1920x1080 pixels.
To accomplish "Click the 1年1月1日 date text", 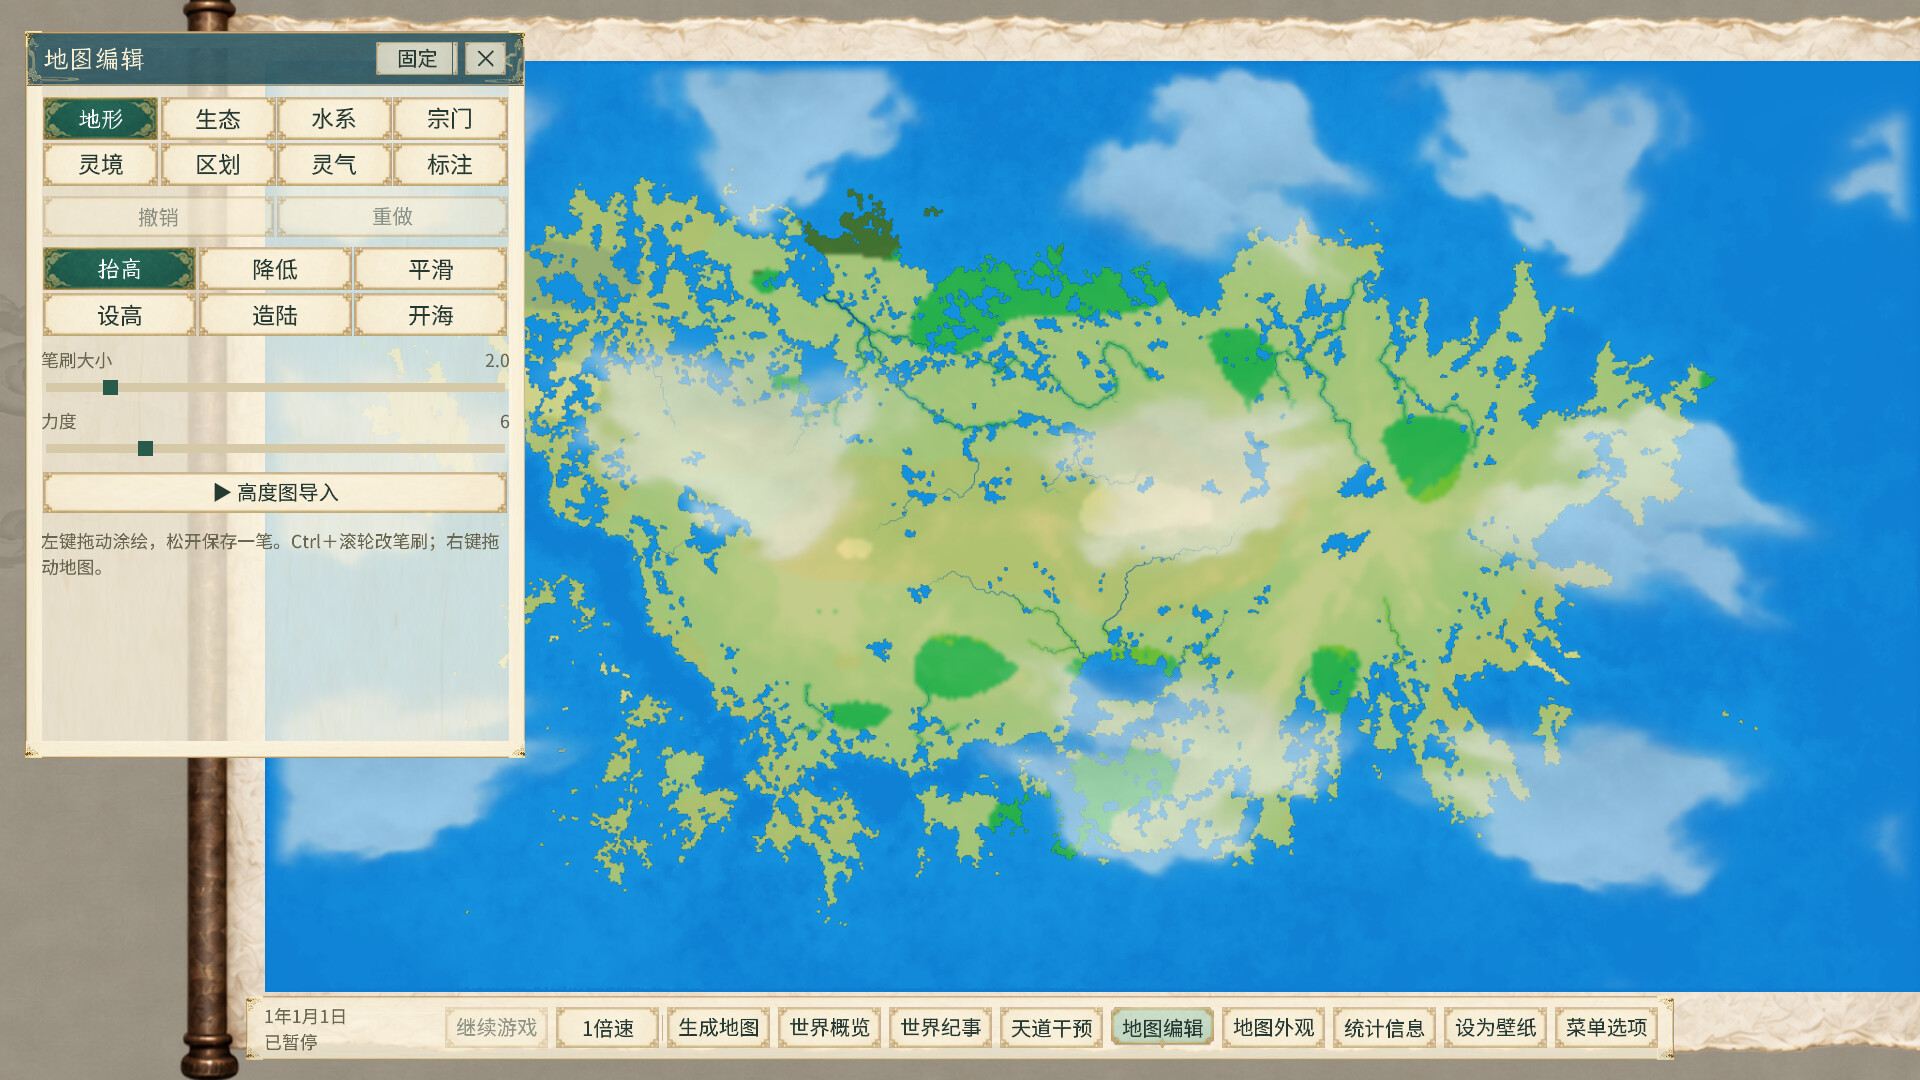I will coord(305,1016).
